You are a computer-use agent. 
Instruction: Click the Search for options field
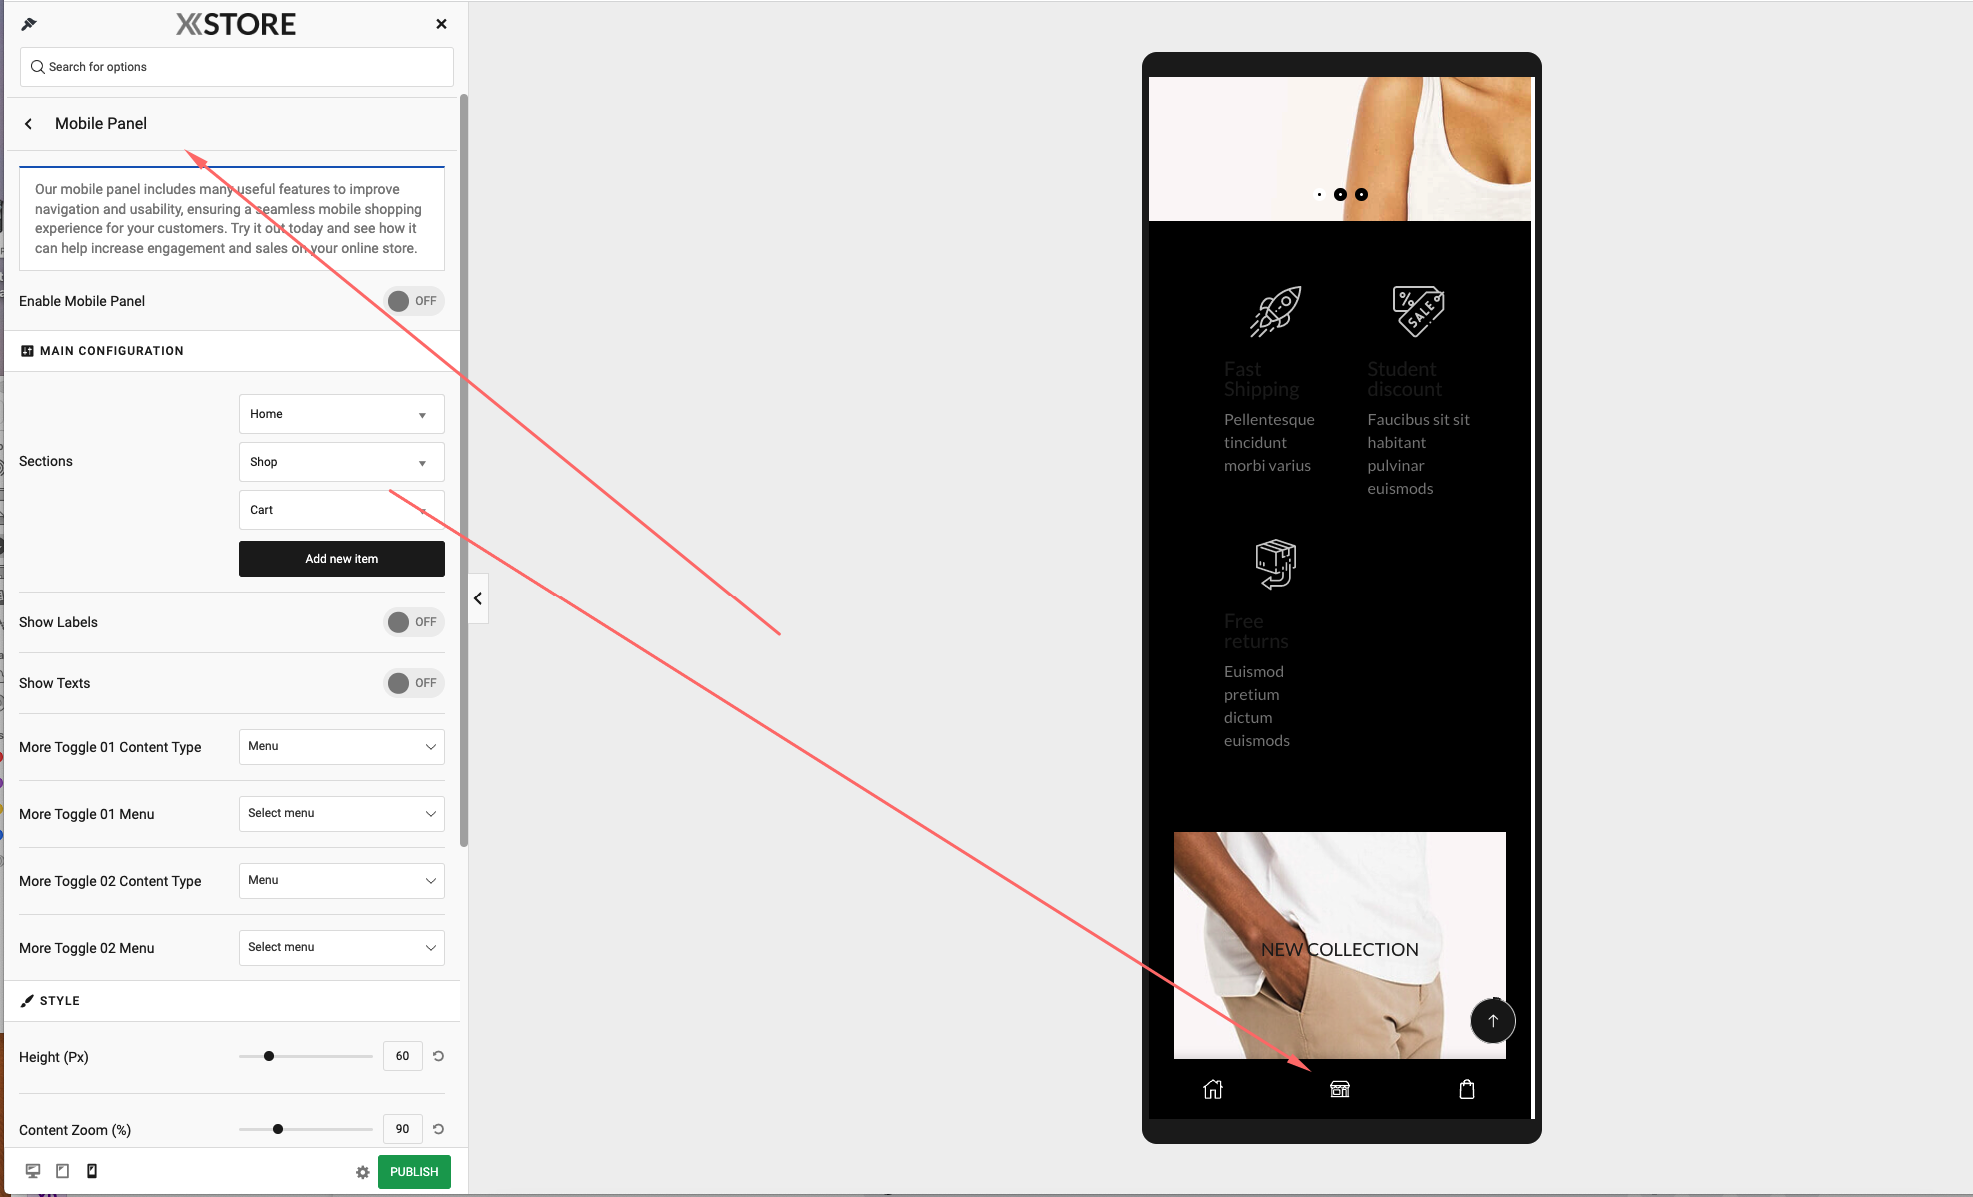pos(237,66)
